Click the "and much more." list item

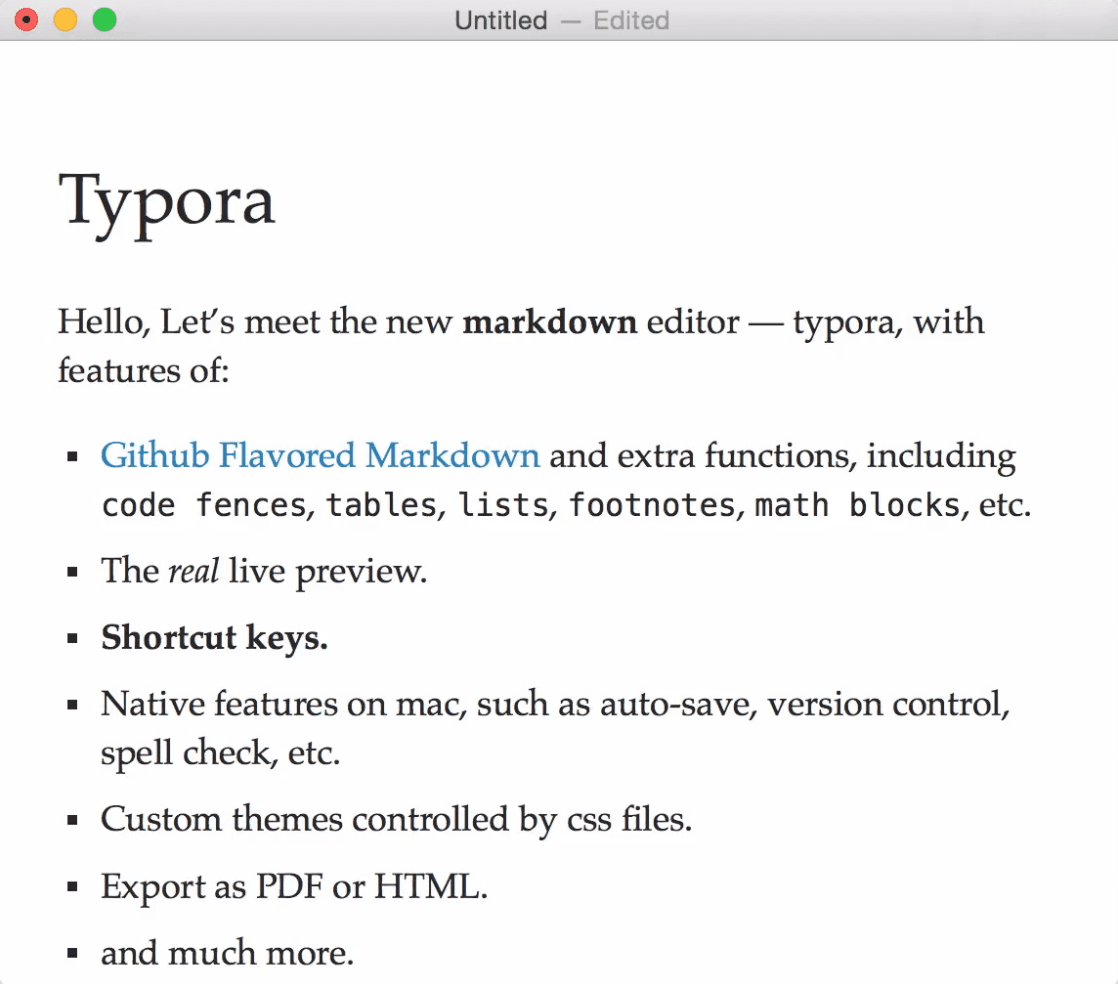[227, 953]
